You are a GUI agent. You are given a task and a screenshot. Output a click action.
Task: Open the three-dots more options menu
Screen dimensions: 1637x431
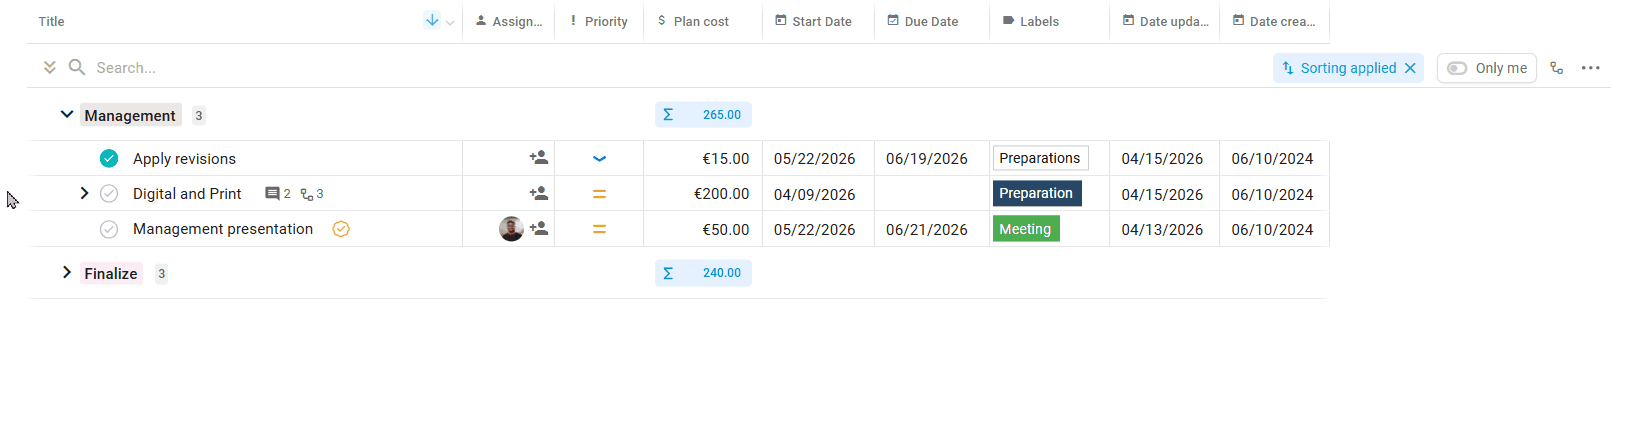[x=1590, y=68]
